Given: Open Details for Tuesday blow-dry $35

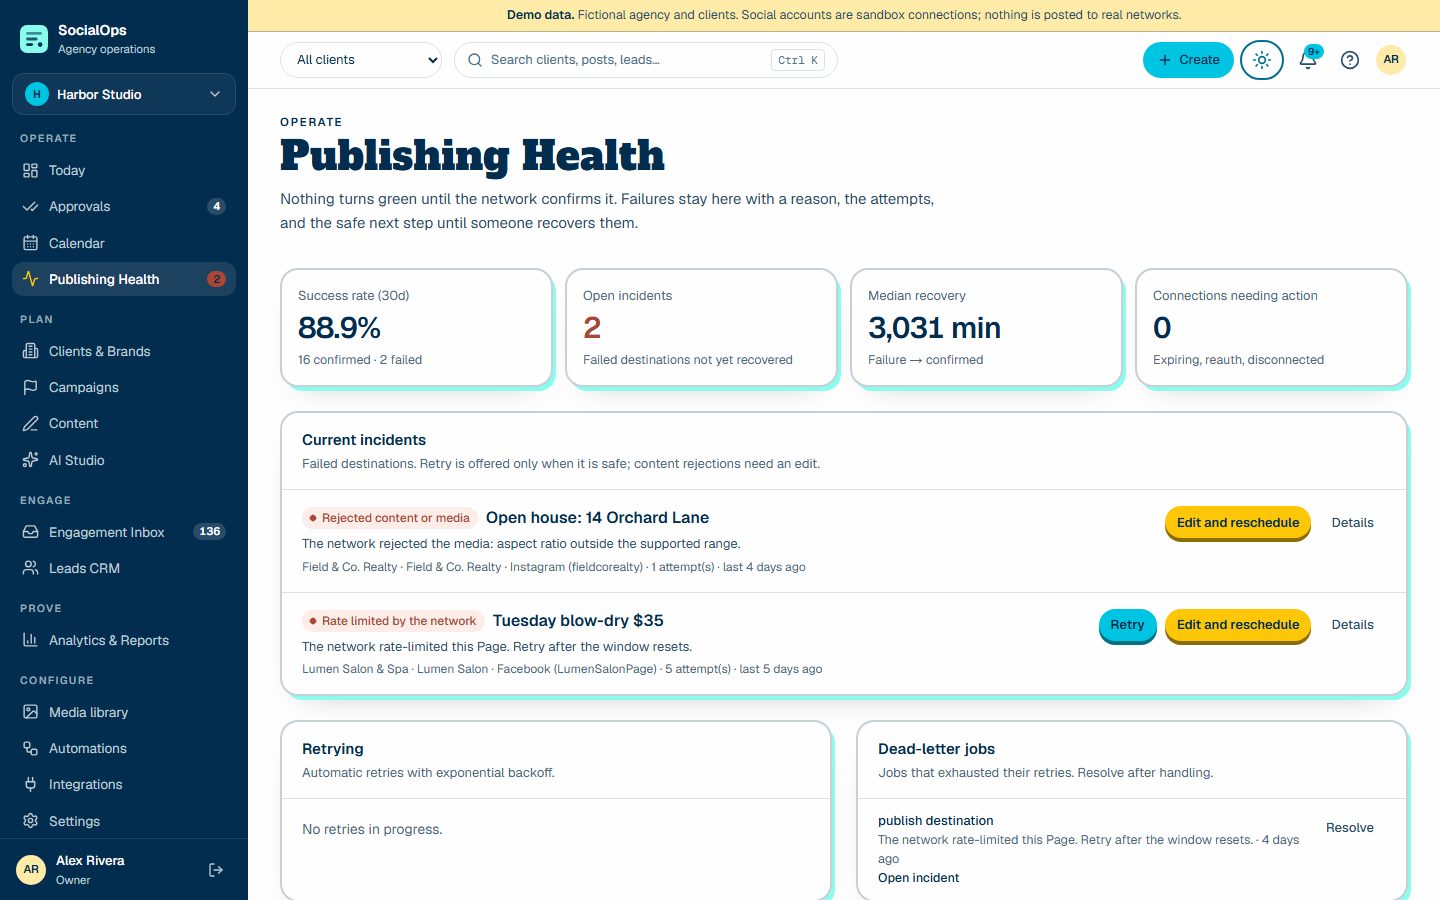Looking at the screenshot, I should click(1352, 625).
